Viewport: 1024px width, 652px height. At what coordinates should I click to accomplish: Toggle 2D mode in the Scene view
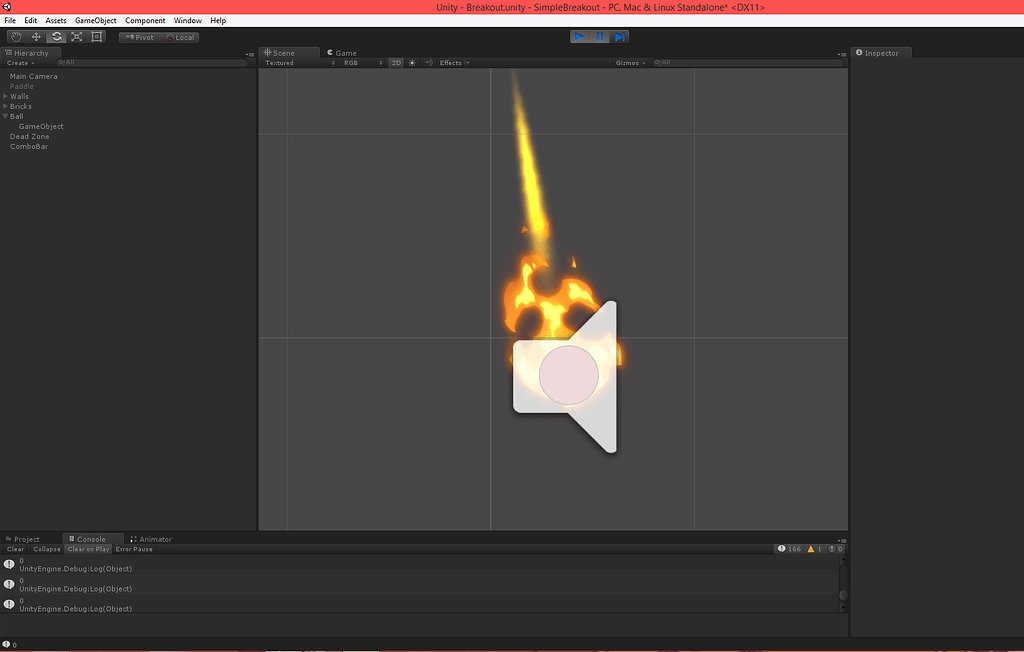pos(397,62)
